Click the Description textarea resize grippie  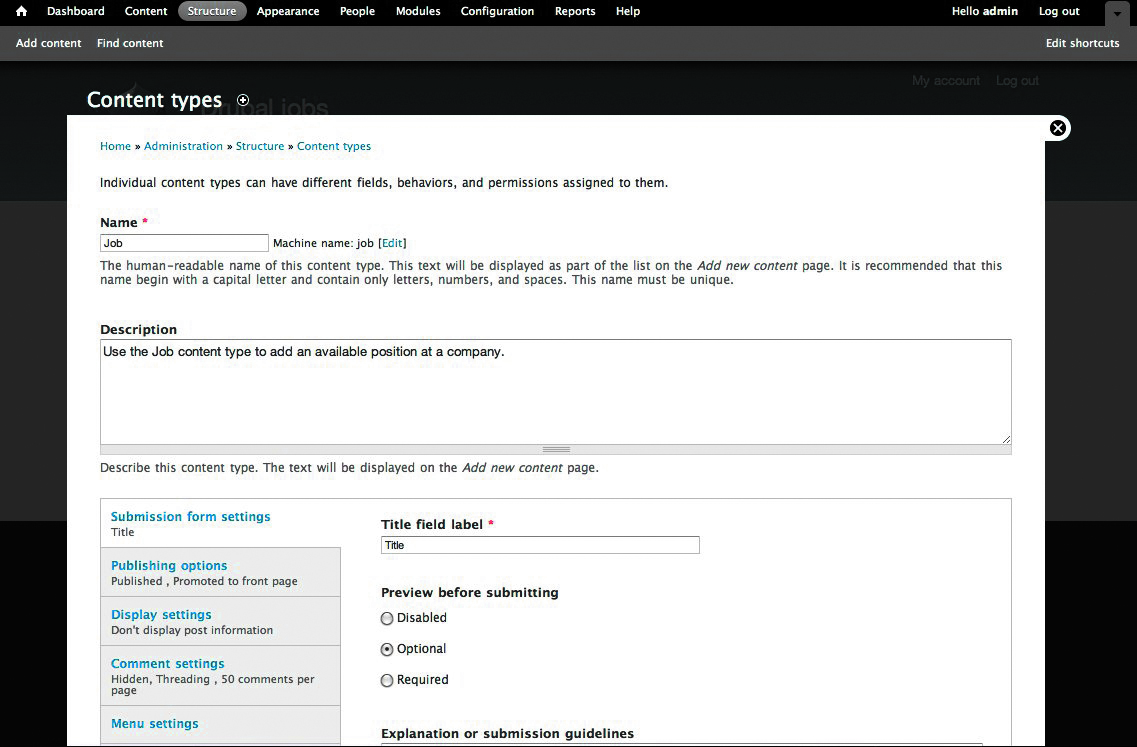click(x=555, y=450)
